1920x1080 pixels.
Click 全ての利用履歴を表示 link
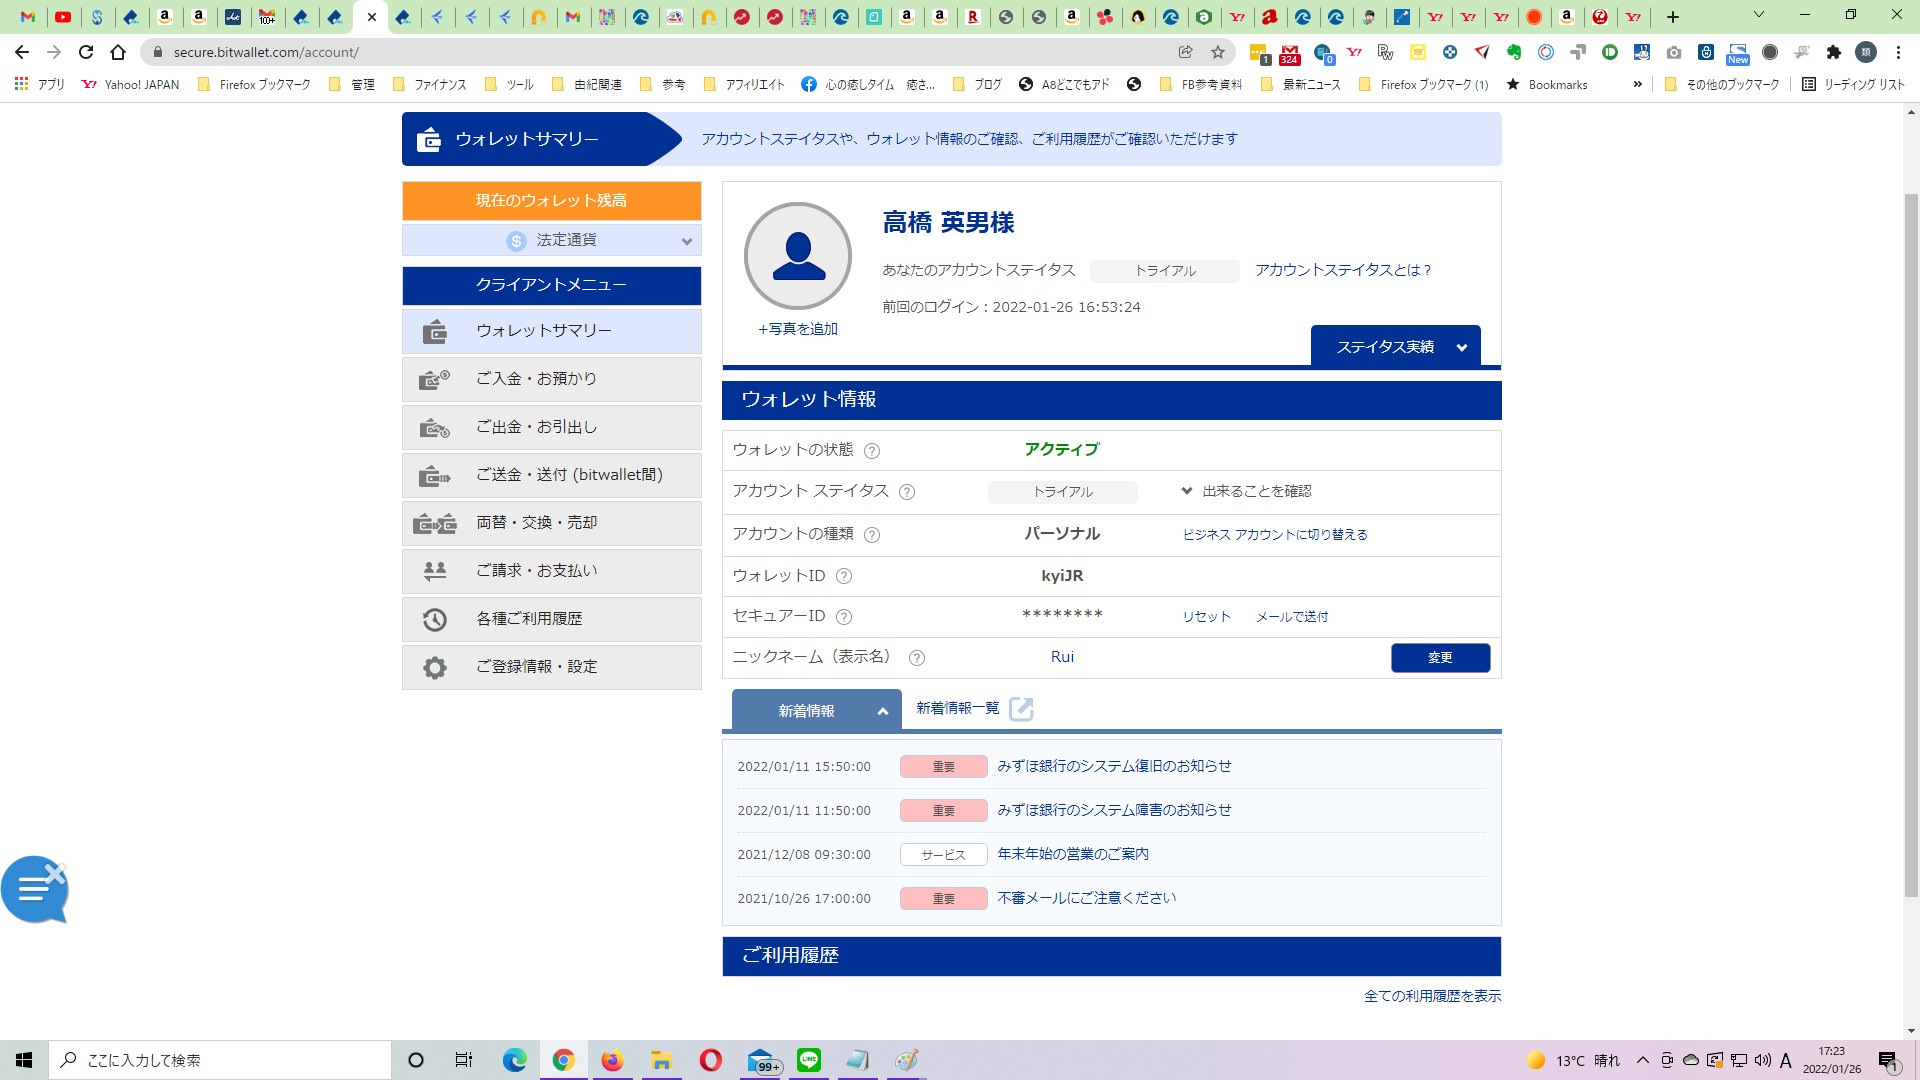[x=1432, y=996]
